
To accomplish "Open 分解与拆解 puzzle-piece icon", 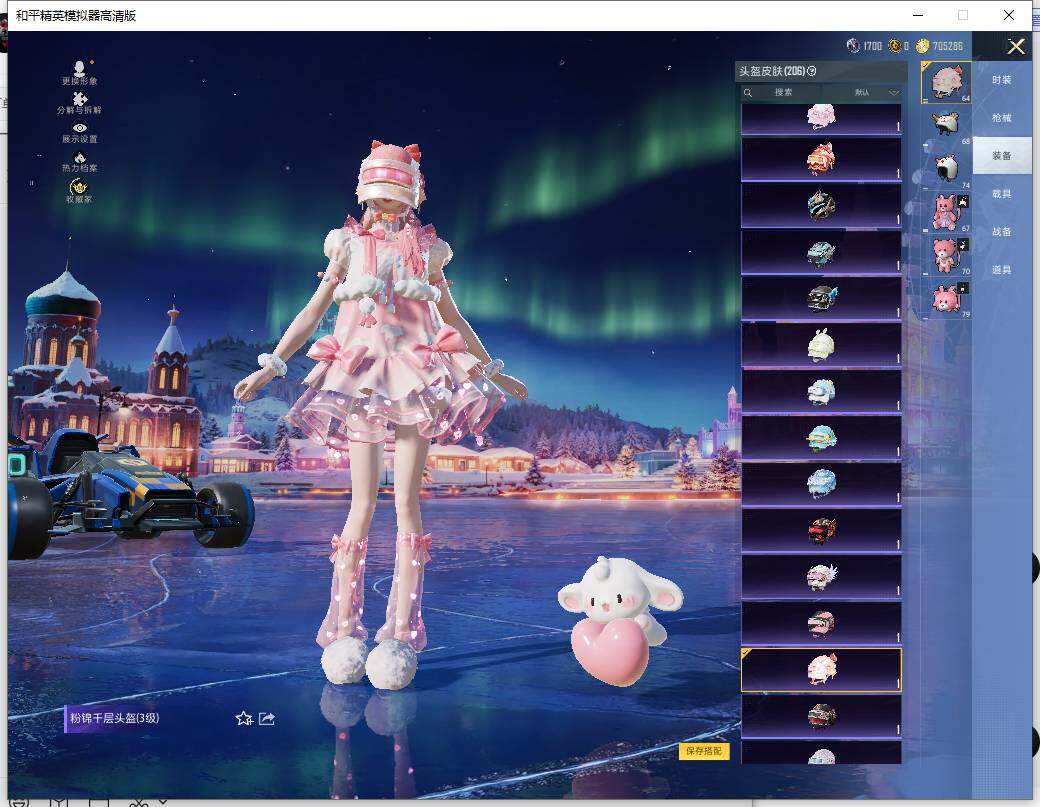I will (79, 103).
